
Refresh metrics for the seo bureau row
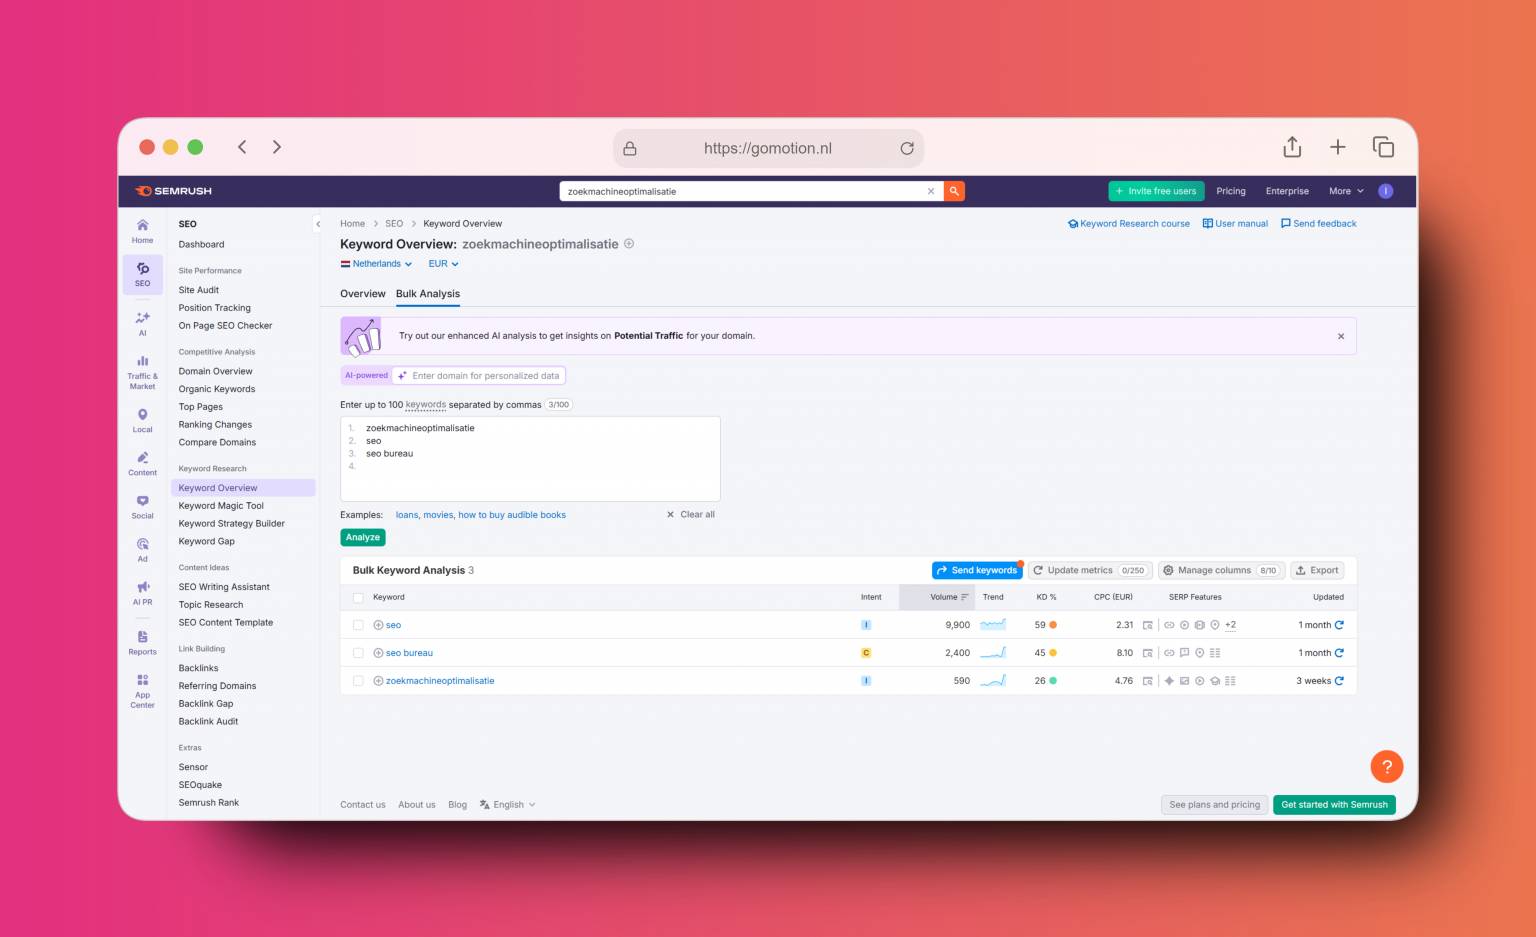[1339, 653]
